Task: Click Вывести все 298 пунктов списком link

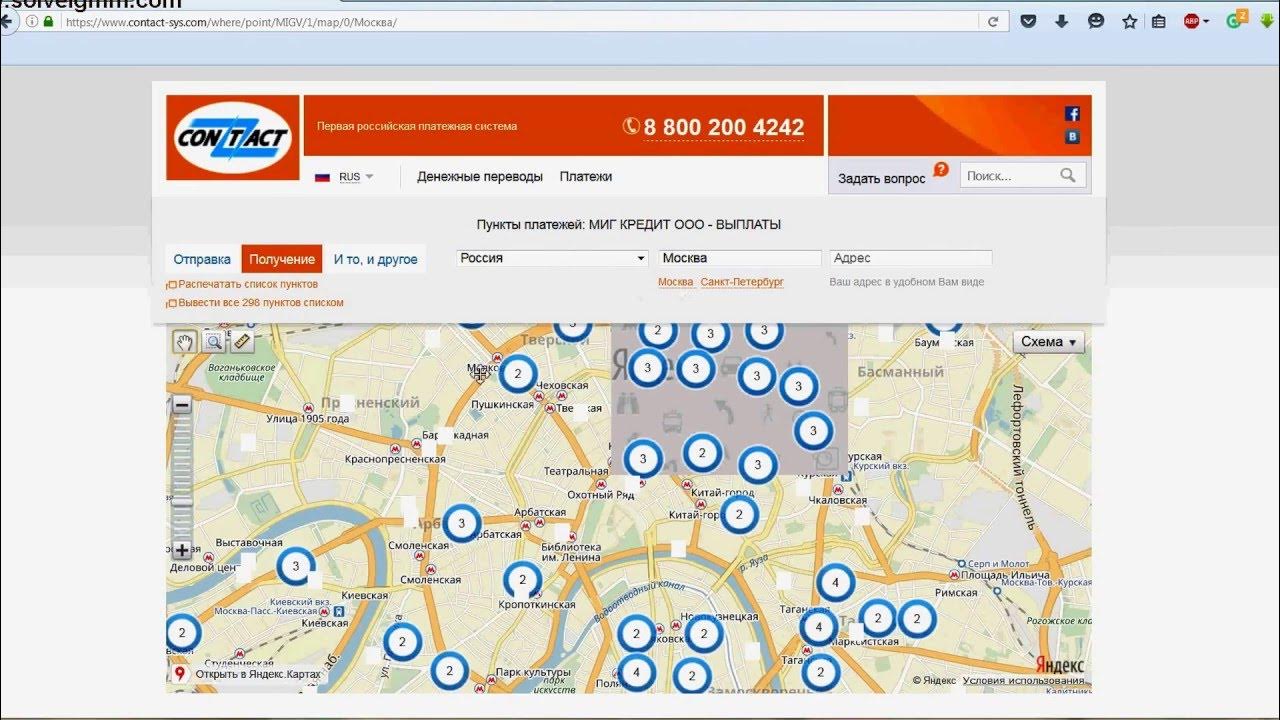Action: [x=261, y=302]
